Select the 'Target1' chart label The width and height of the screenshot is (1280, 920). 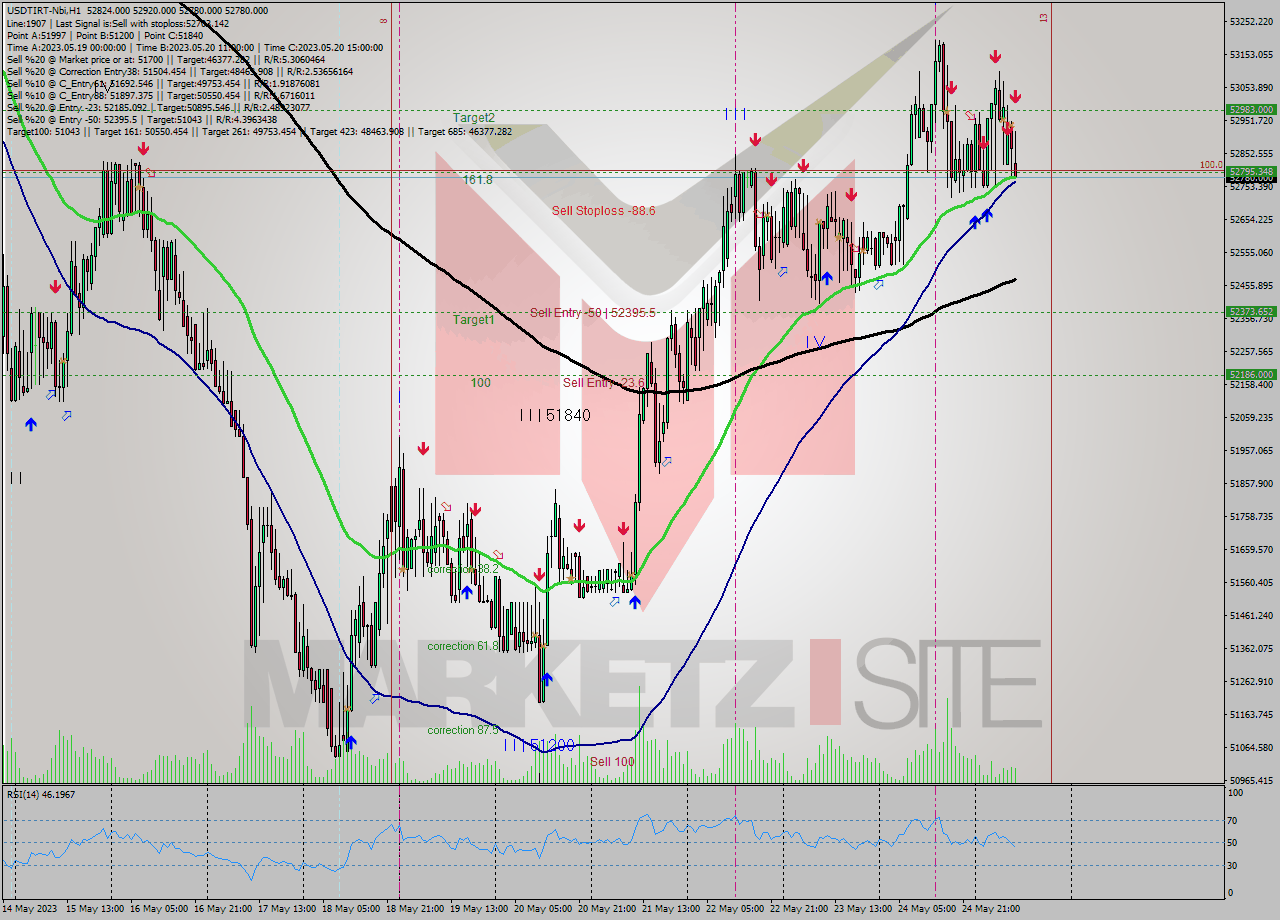click(474, 320)
